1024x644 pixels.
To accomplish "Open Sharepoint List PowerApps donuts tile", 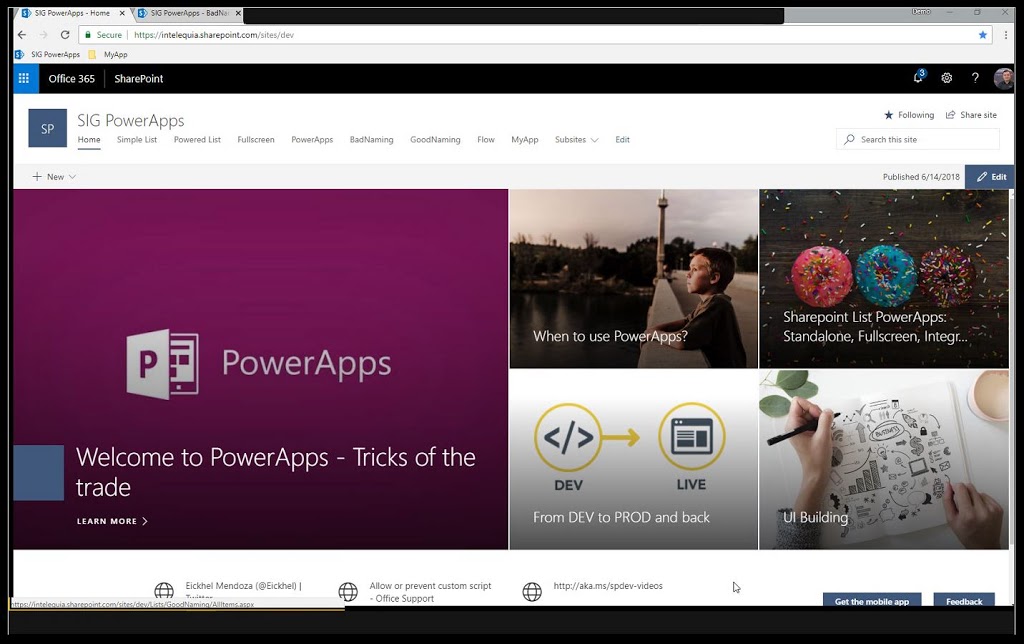I will pos(884,279).
